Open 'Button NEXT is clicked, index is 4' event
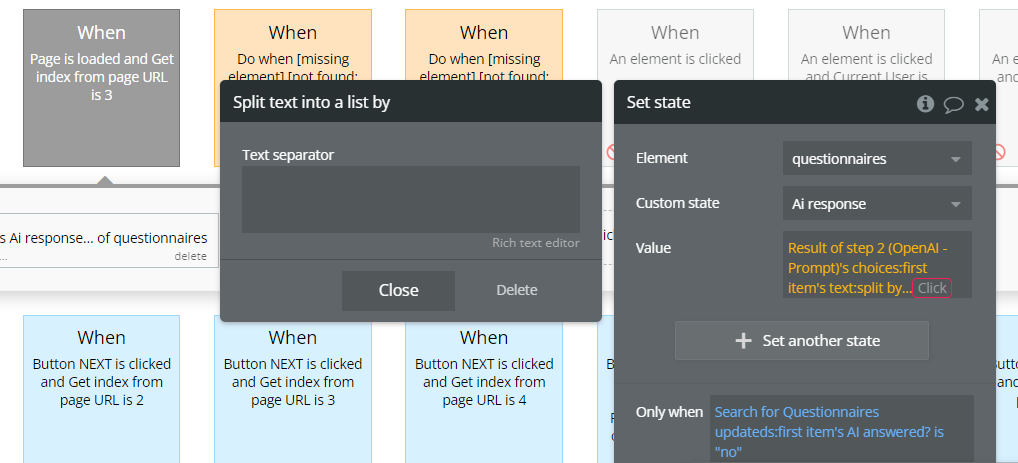1018x463 pixels. pyautogui.click(x=484, y=381)
